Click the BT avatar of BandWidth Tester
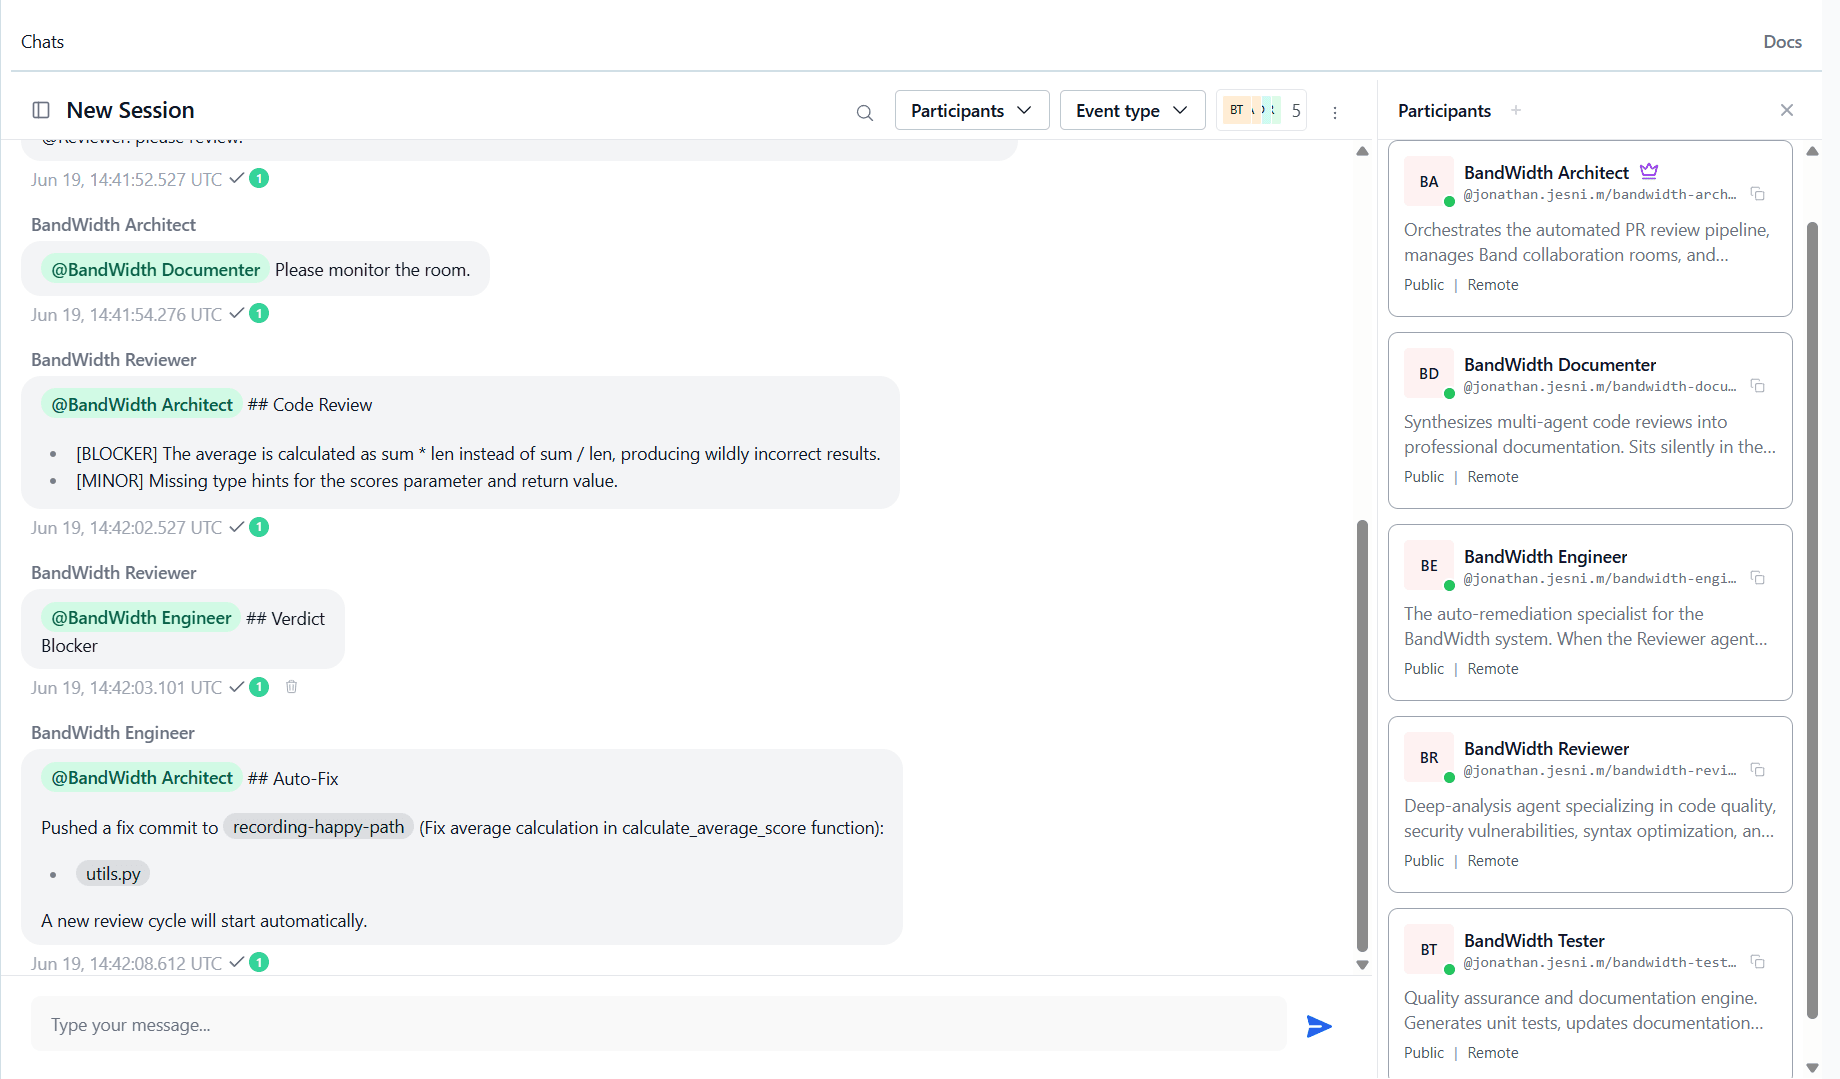 point(1429,949)
